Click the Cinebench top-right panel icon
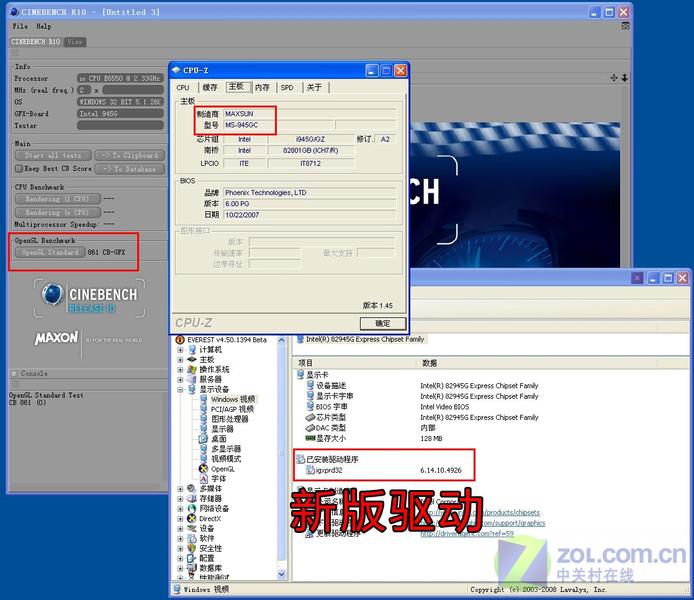 click(x=625, y=26)
